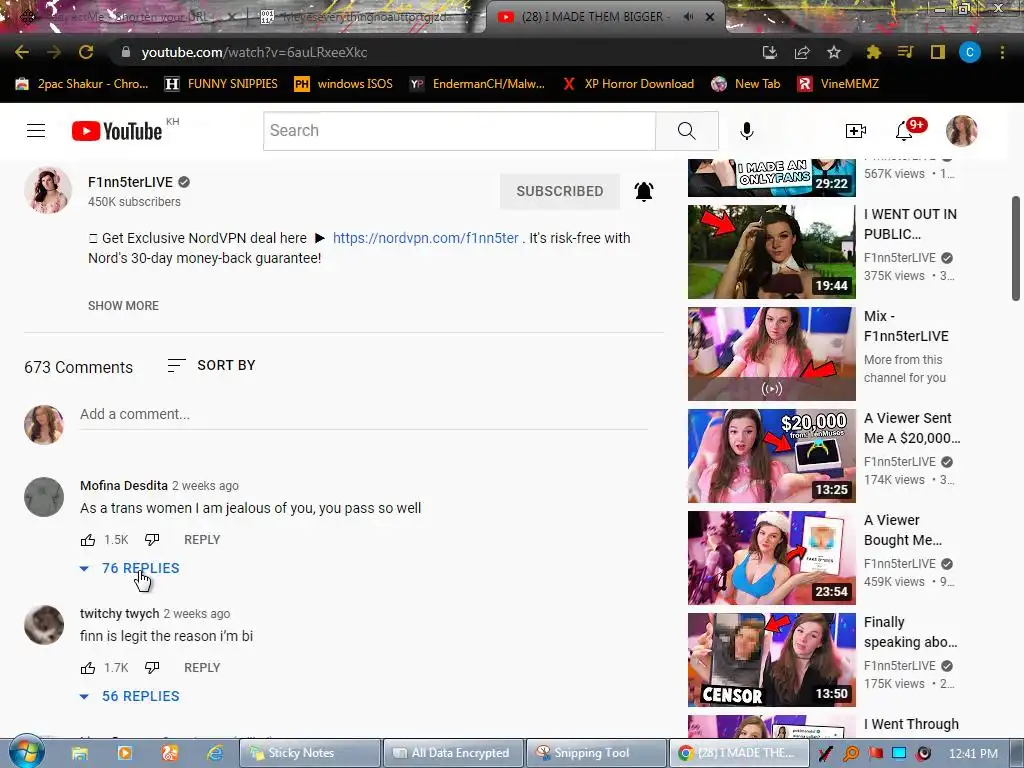This screenshot has width=1024, height=768.
Task: Click the magnifier search button
Action: pyautogui.click(x=686, y=131)
